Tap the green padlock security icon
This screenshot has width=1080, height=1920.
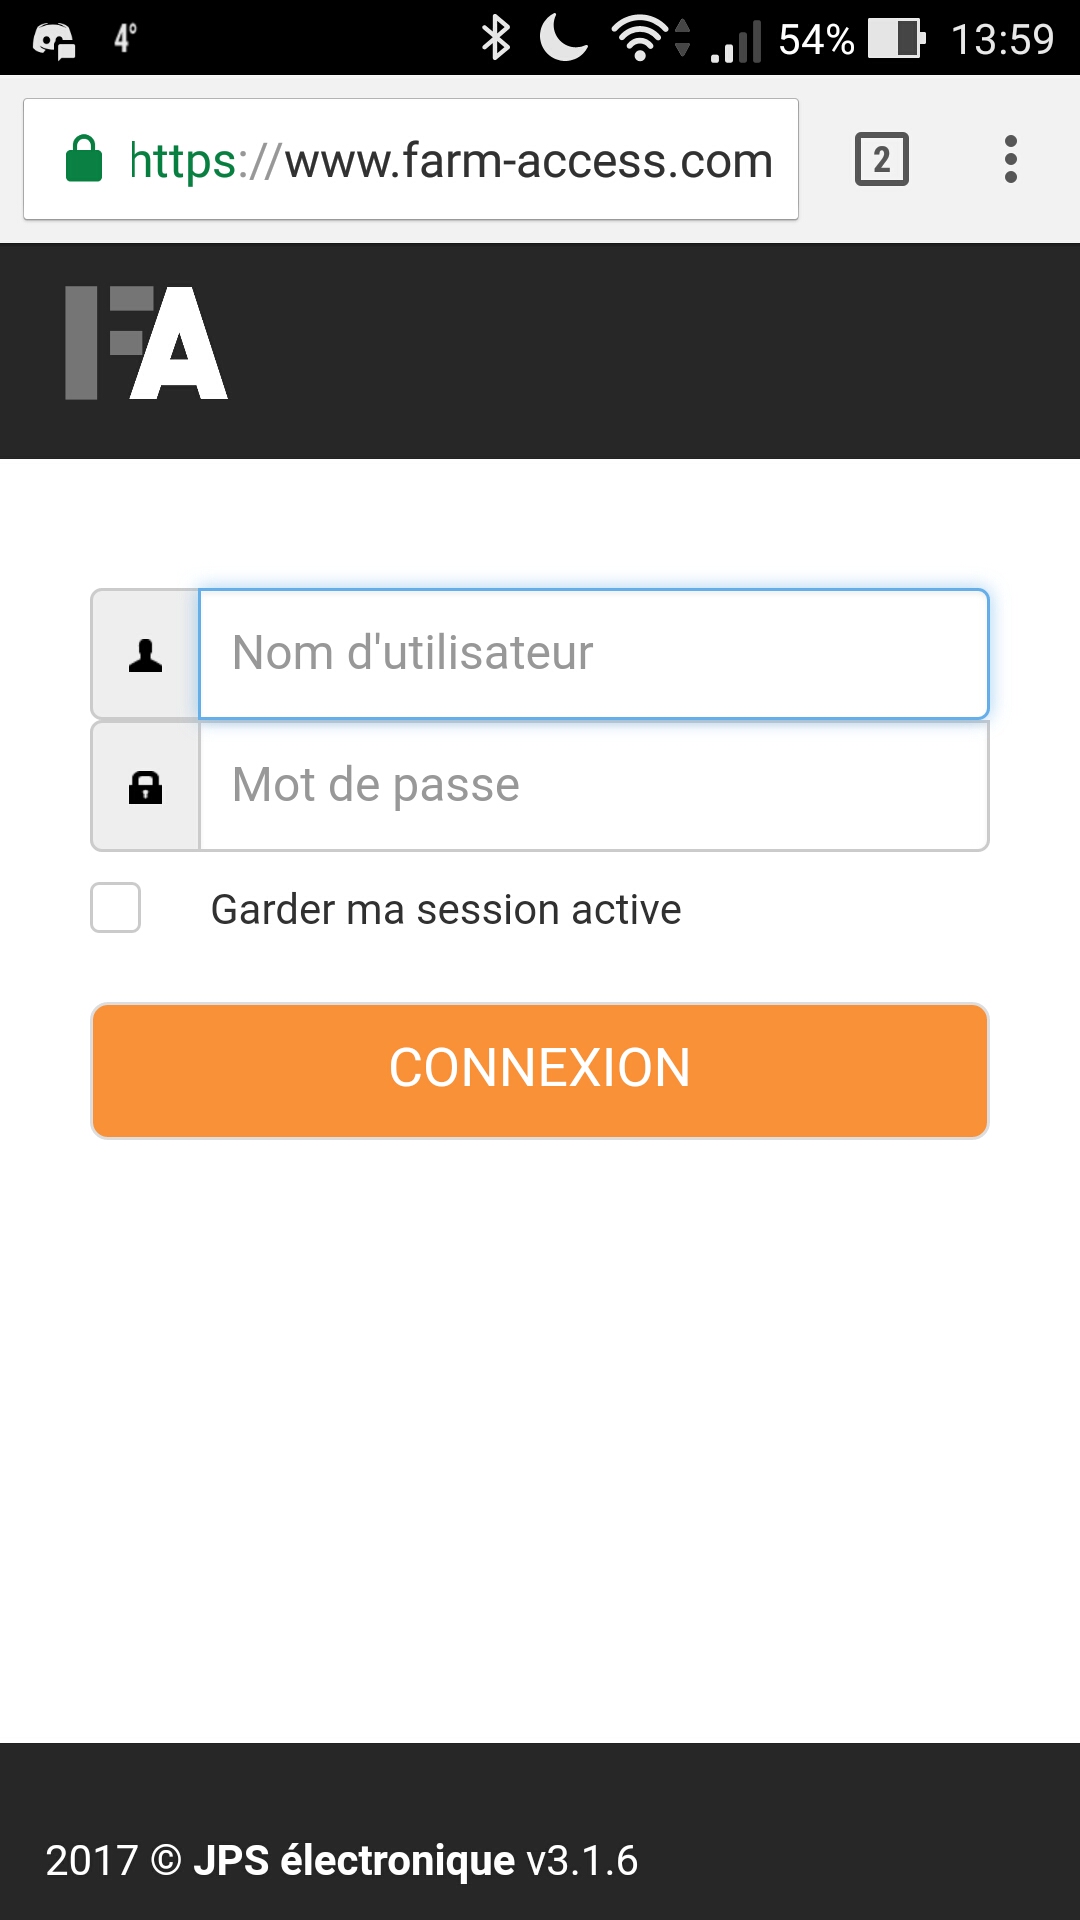coord(84,159)
